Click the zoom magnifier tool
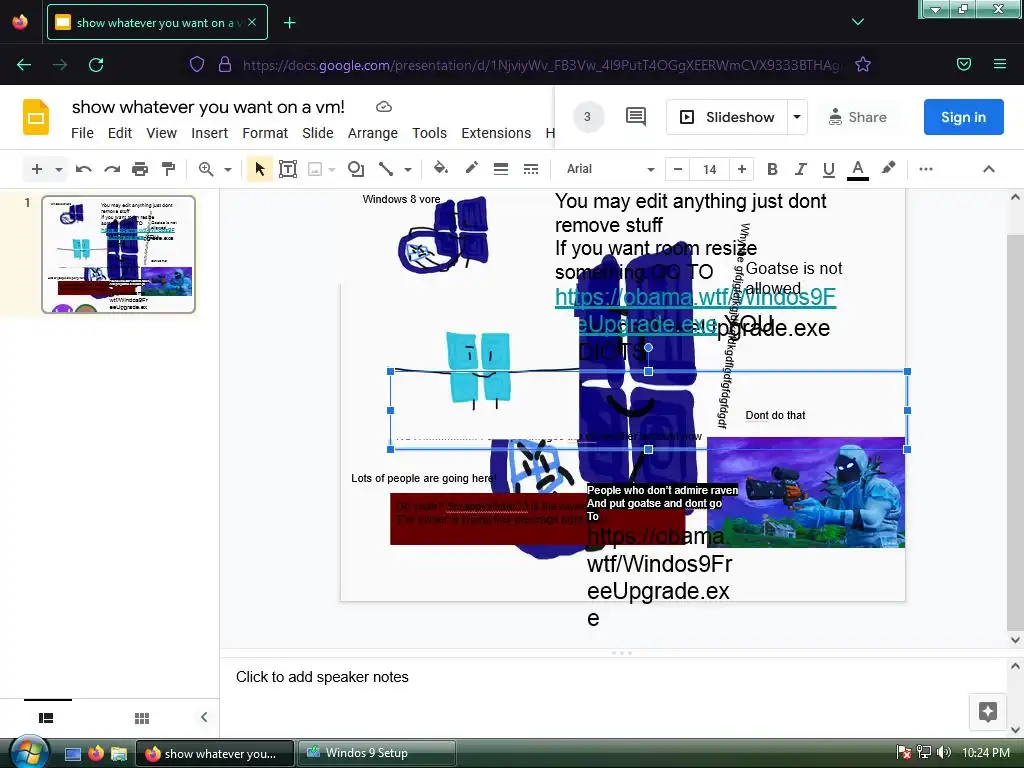Viewport: 1024px width, 768px height. pos(206,169)
